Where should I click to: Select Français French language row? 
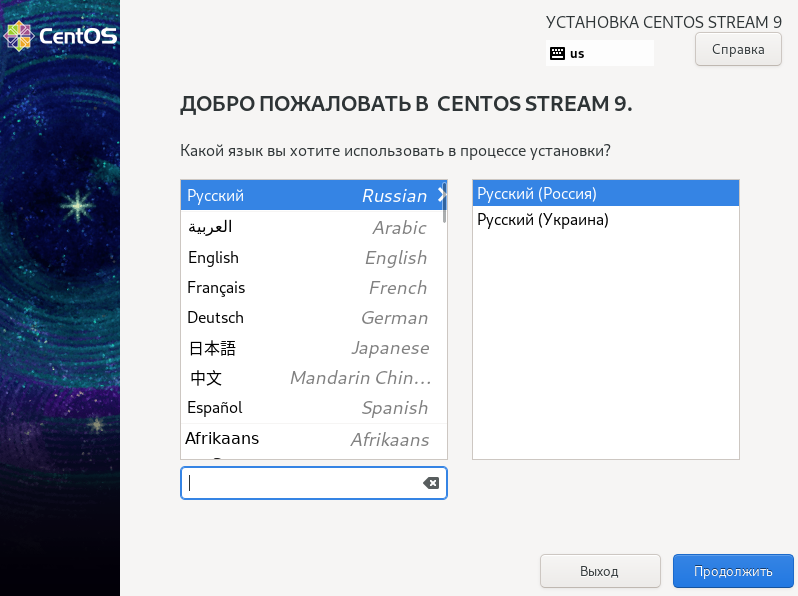[314, 288]
